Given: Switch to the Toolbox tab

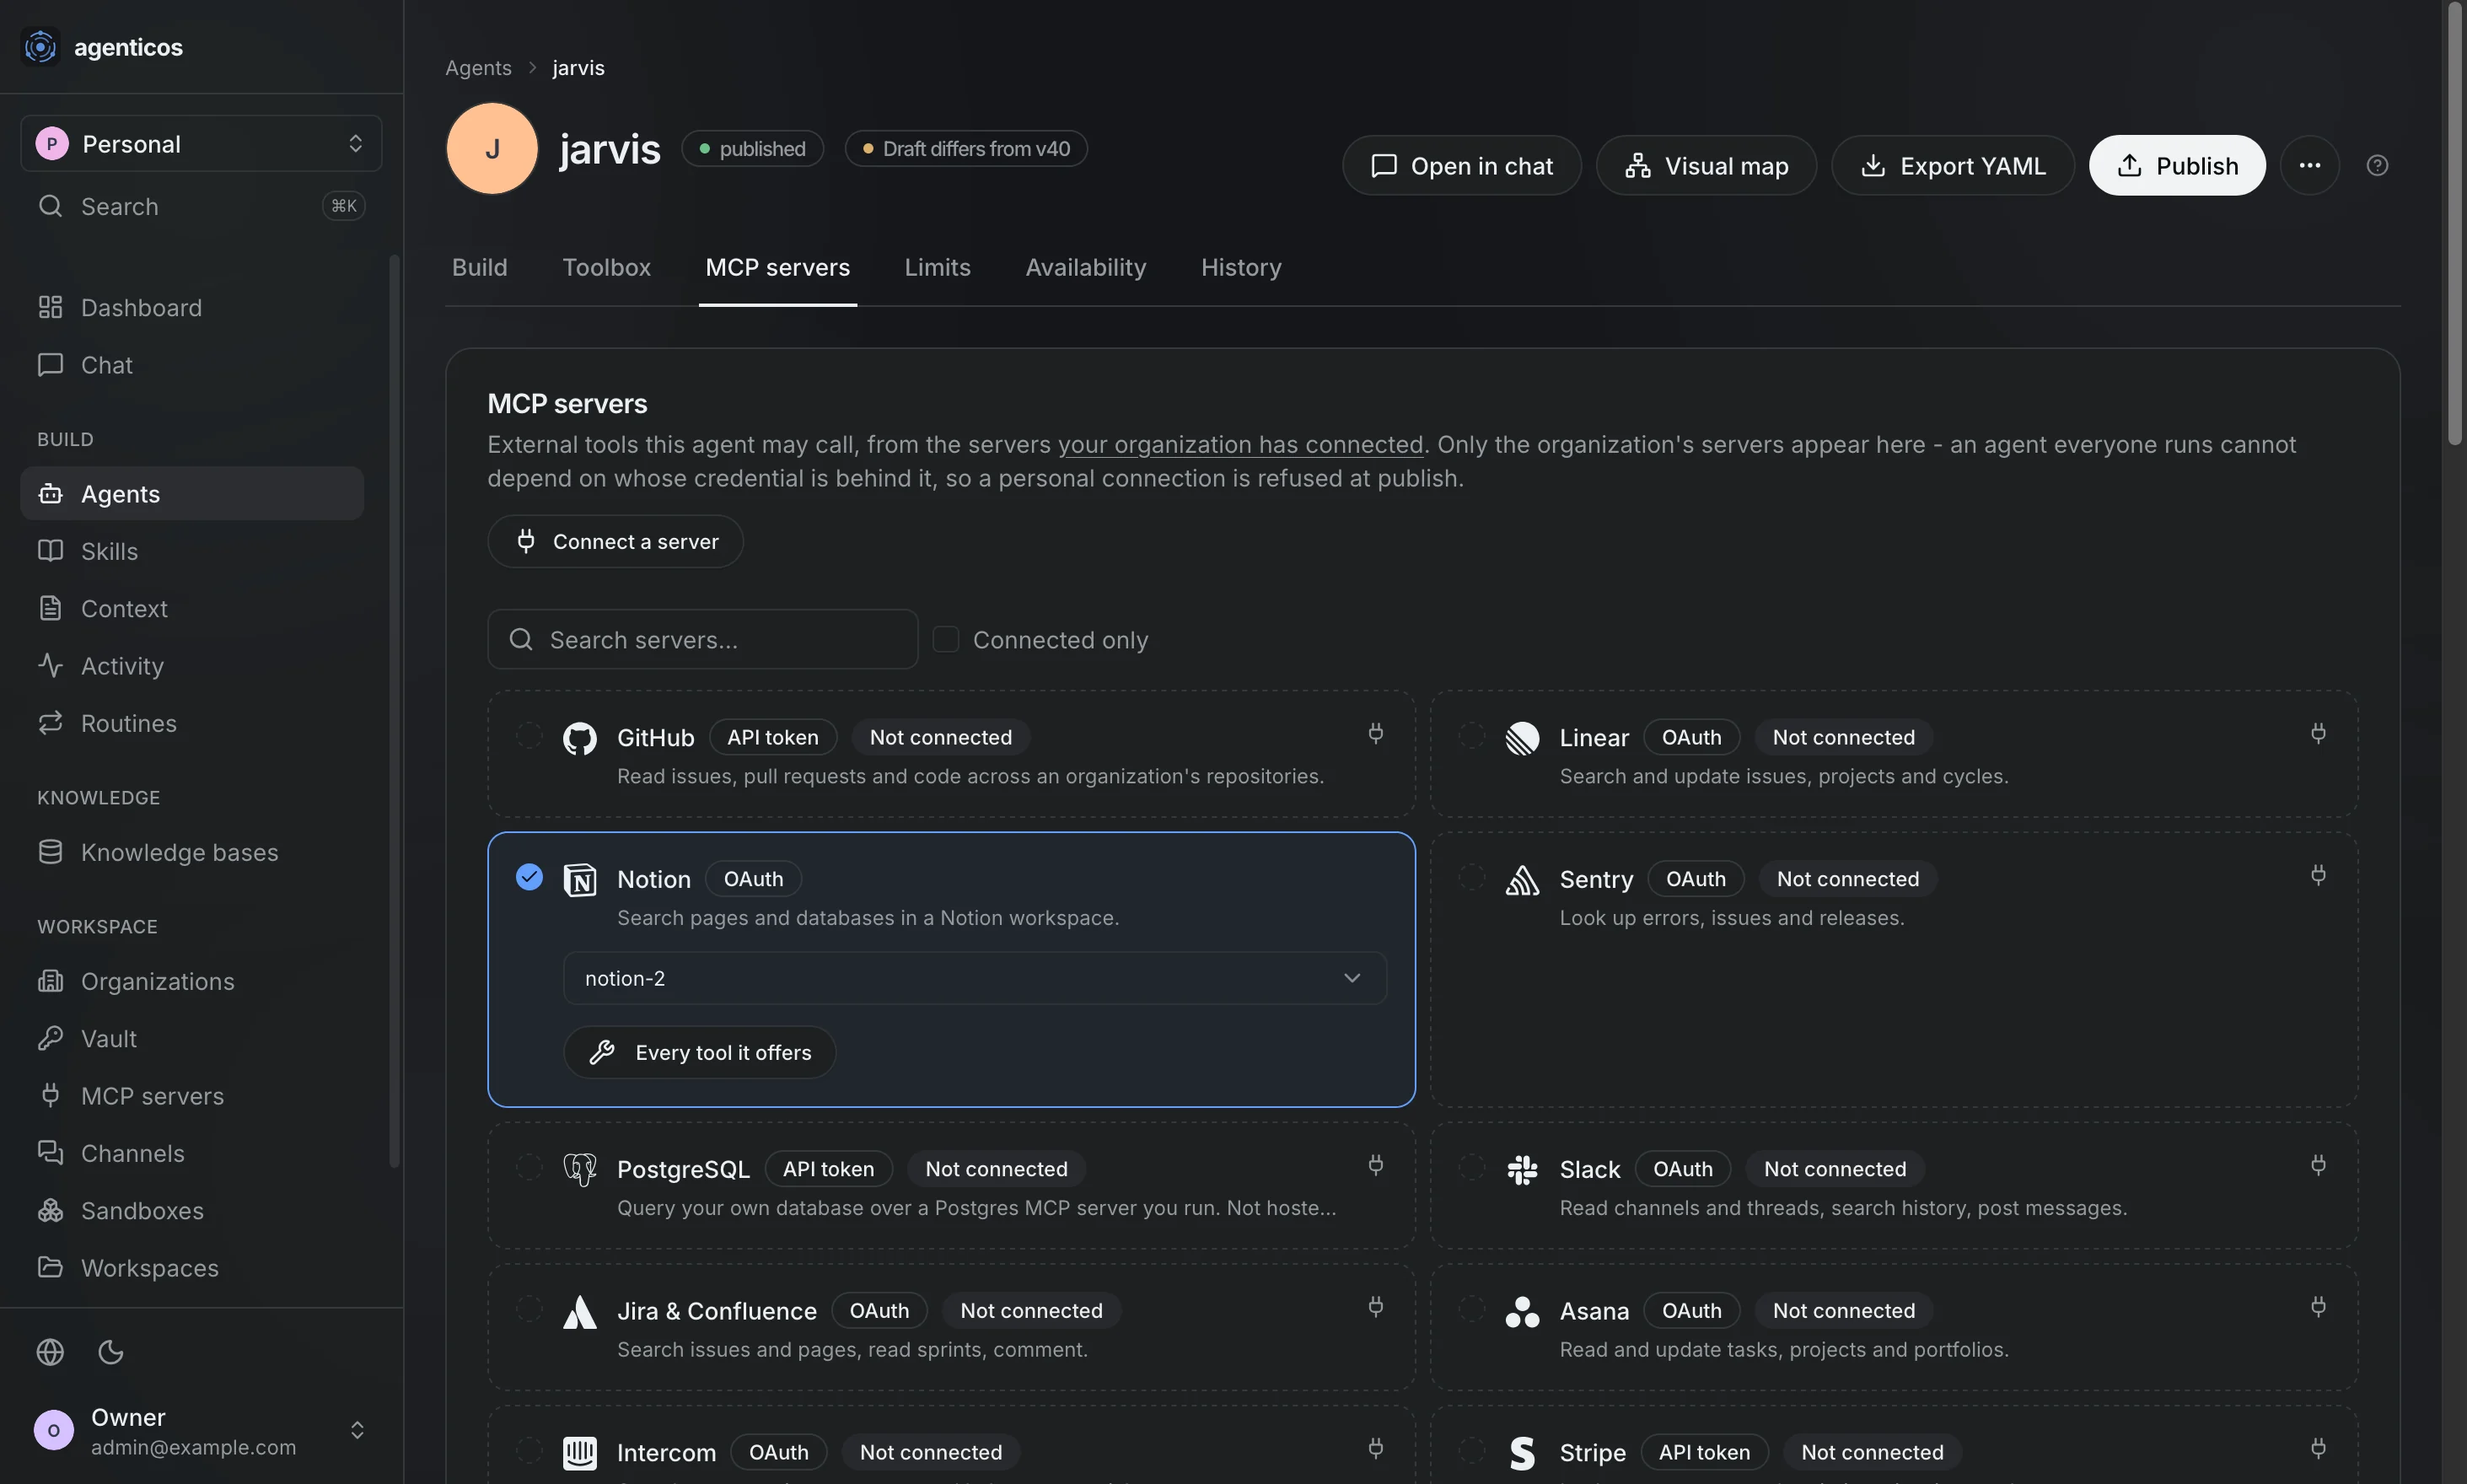Looking at the screenshot, I should click(x=607, y=267).
